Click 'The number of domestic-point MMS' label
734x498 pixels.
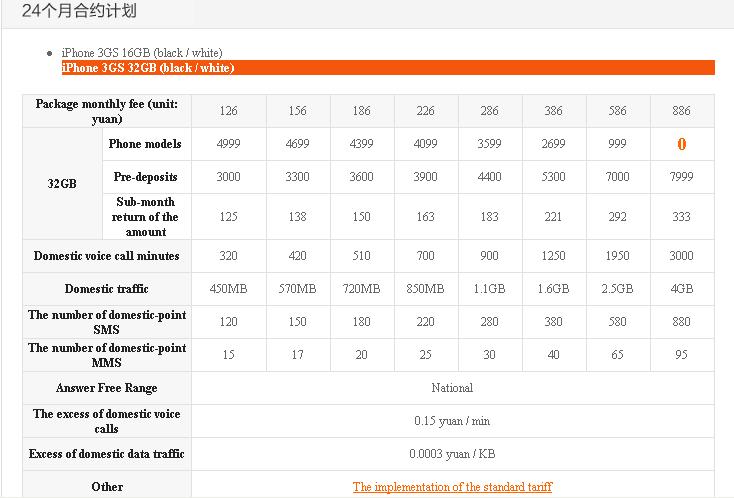coord(107,355)
